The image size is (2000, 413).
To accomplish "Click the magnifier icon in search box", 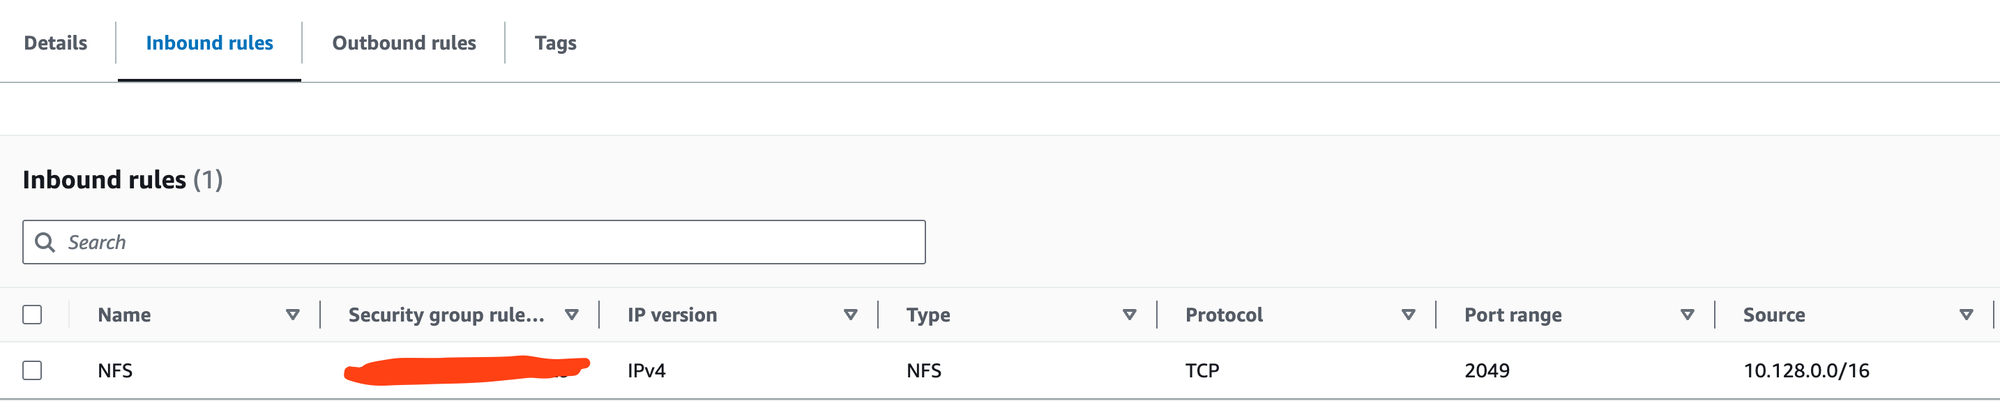I will pos(45,242).
